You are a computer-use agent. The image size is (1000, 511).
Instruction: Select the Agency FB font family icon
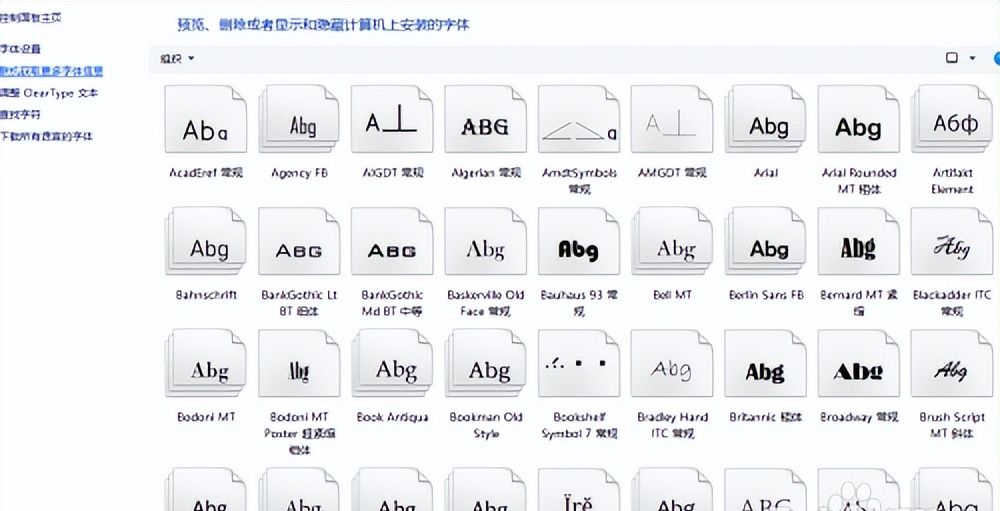[299, 119]
